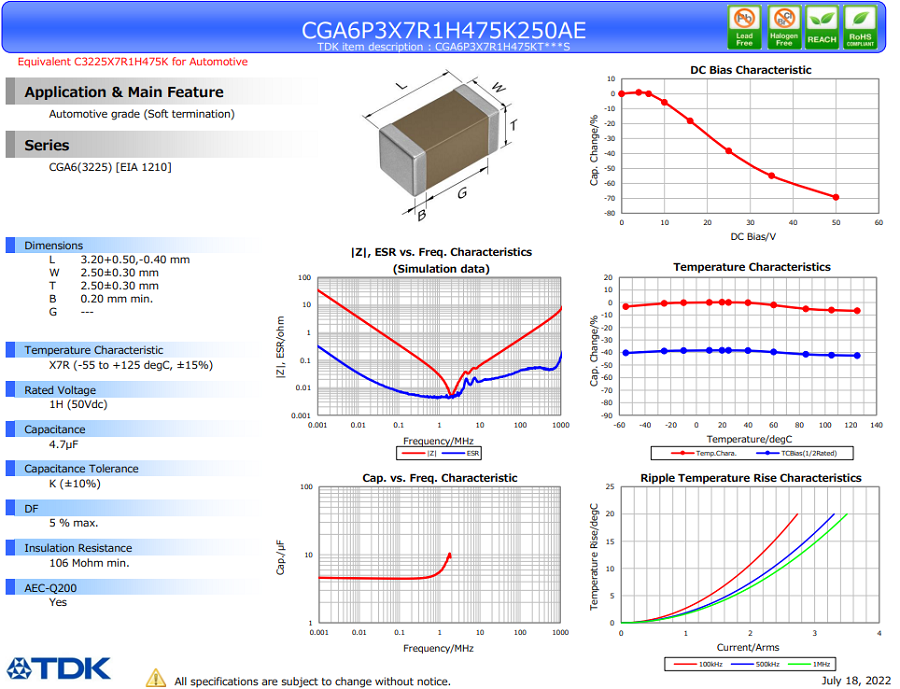Click the |Z| red legend entry
This screenshot has height=689, width=900.
click(420, 454)
